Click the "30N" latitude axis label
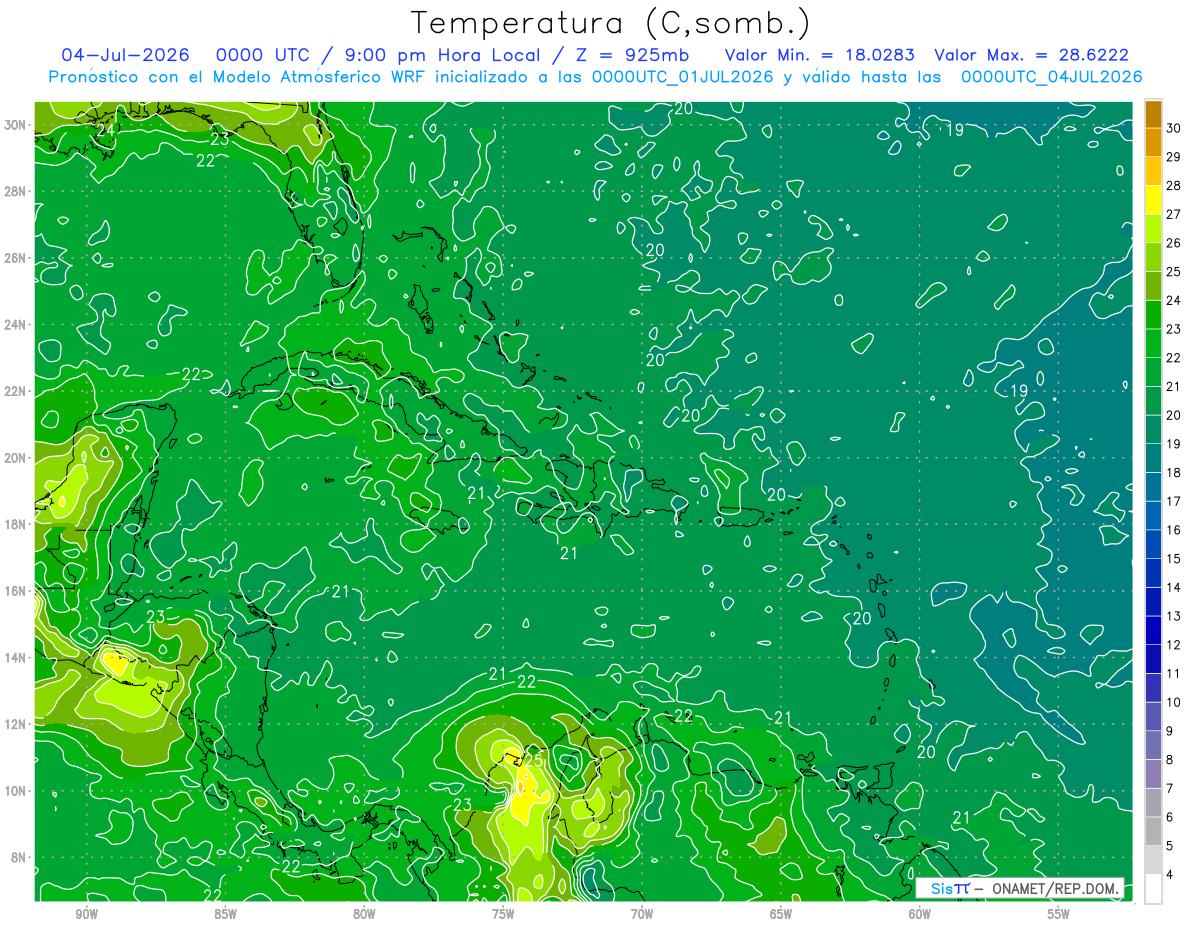Image resolution: width=1200 pixels, height=927 pixels. 16,125
